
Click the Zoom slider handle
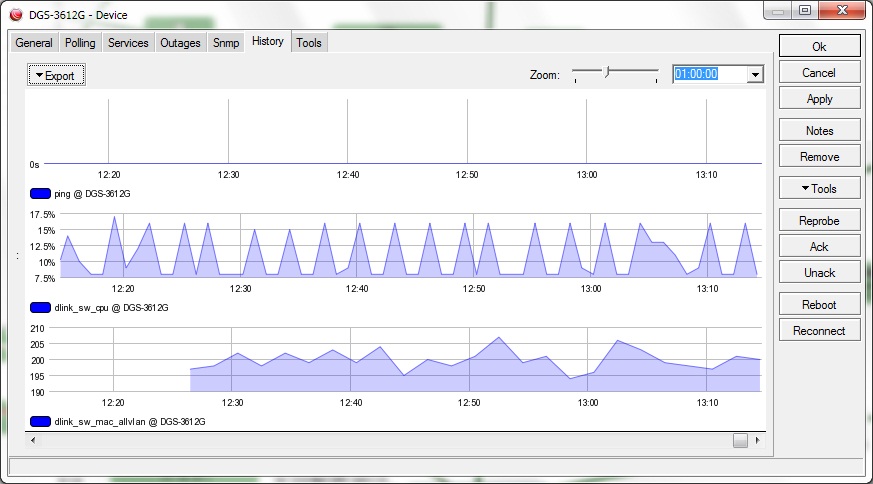[607, 72]
